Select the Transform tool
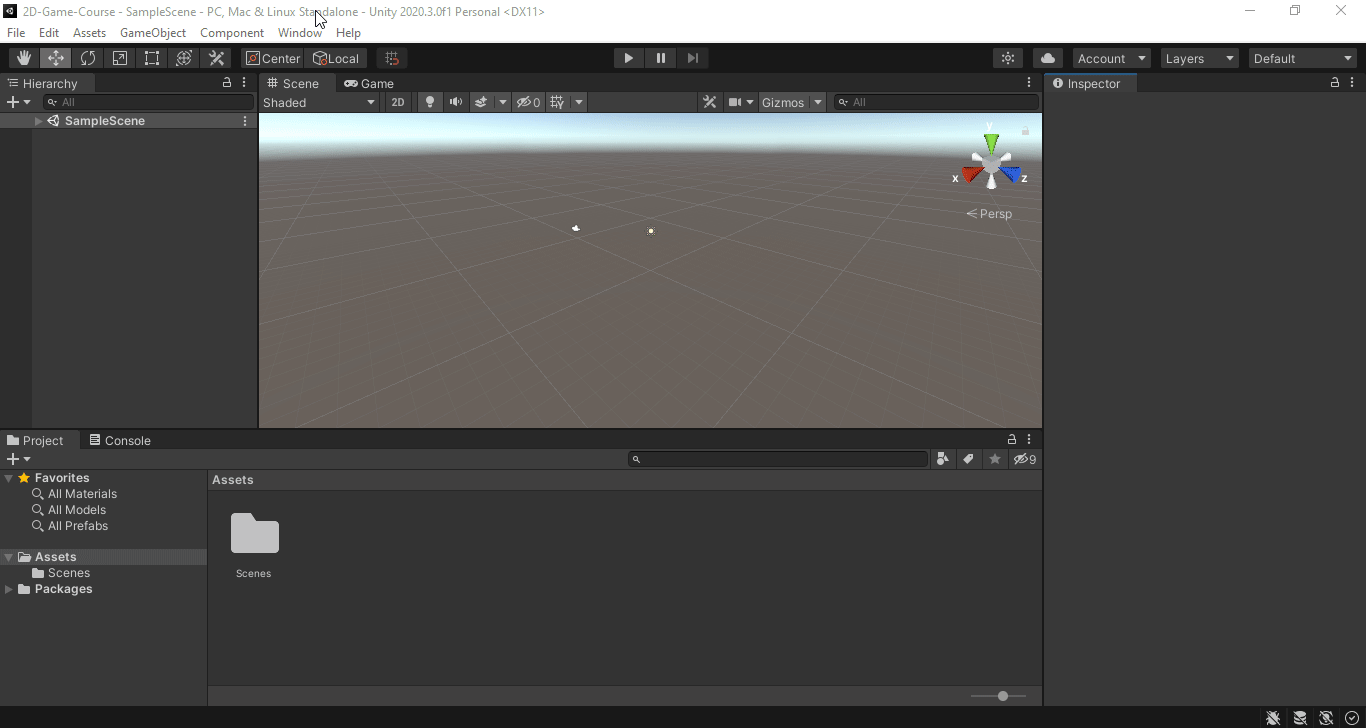This screenshot has height=728, width=1366. pos(184,58)
